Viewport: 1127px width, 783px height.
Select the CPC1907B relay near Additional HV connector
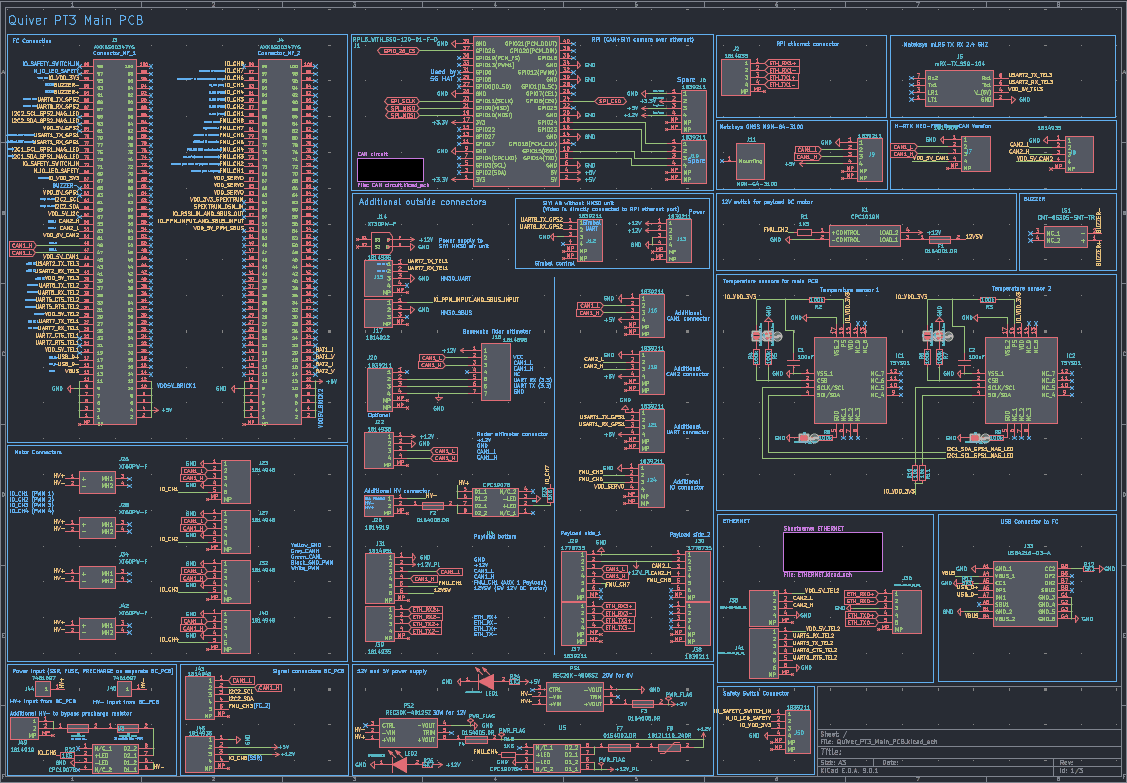(495, 502)
